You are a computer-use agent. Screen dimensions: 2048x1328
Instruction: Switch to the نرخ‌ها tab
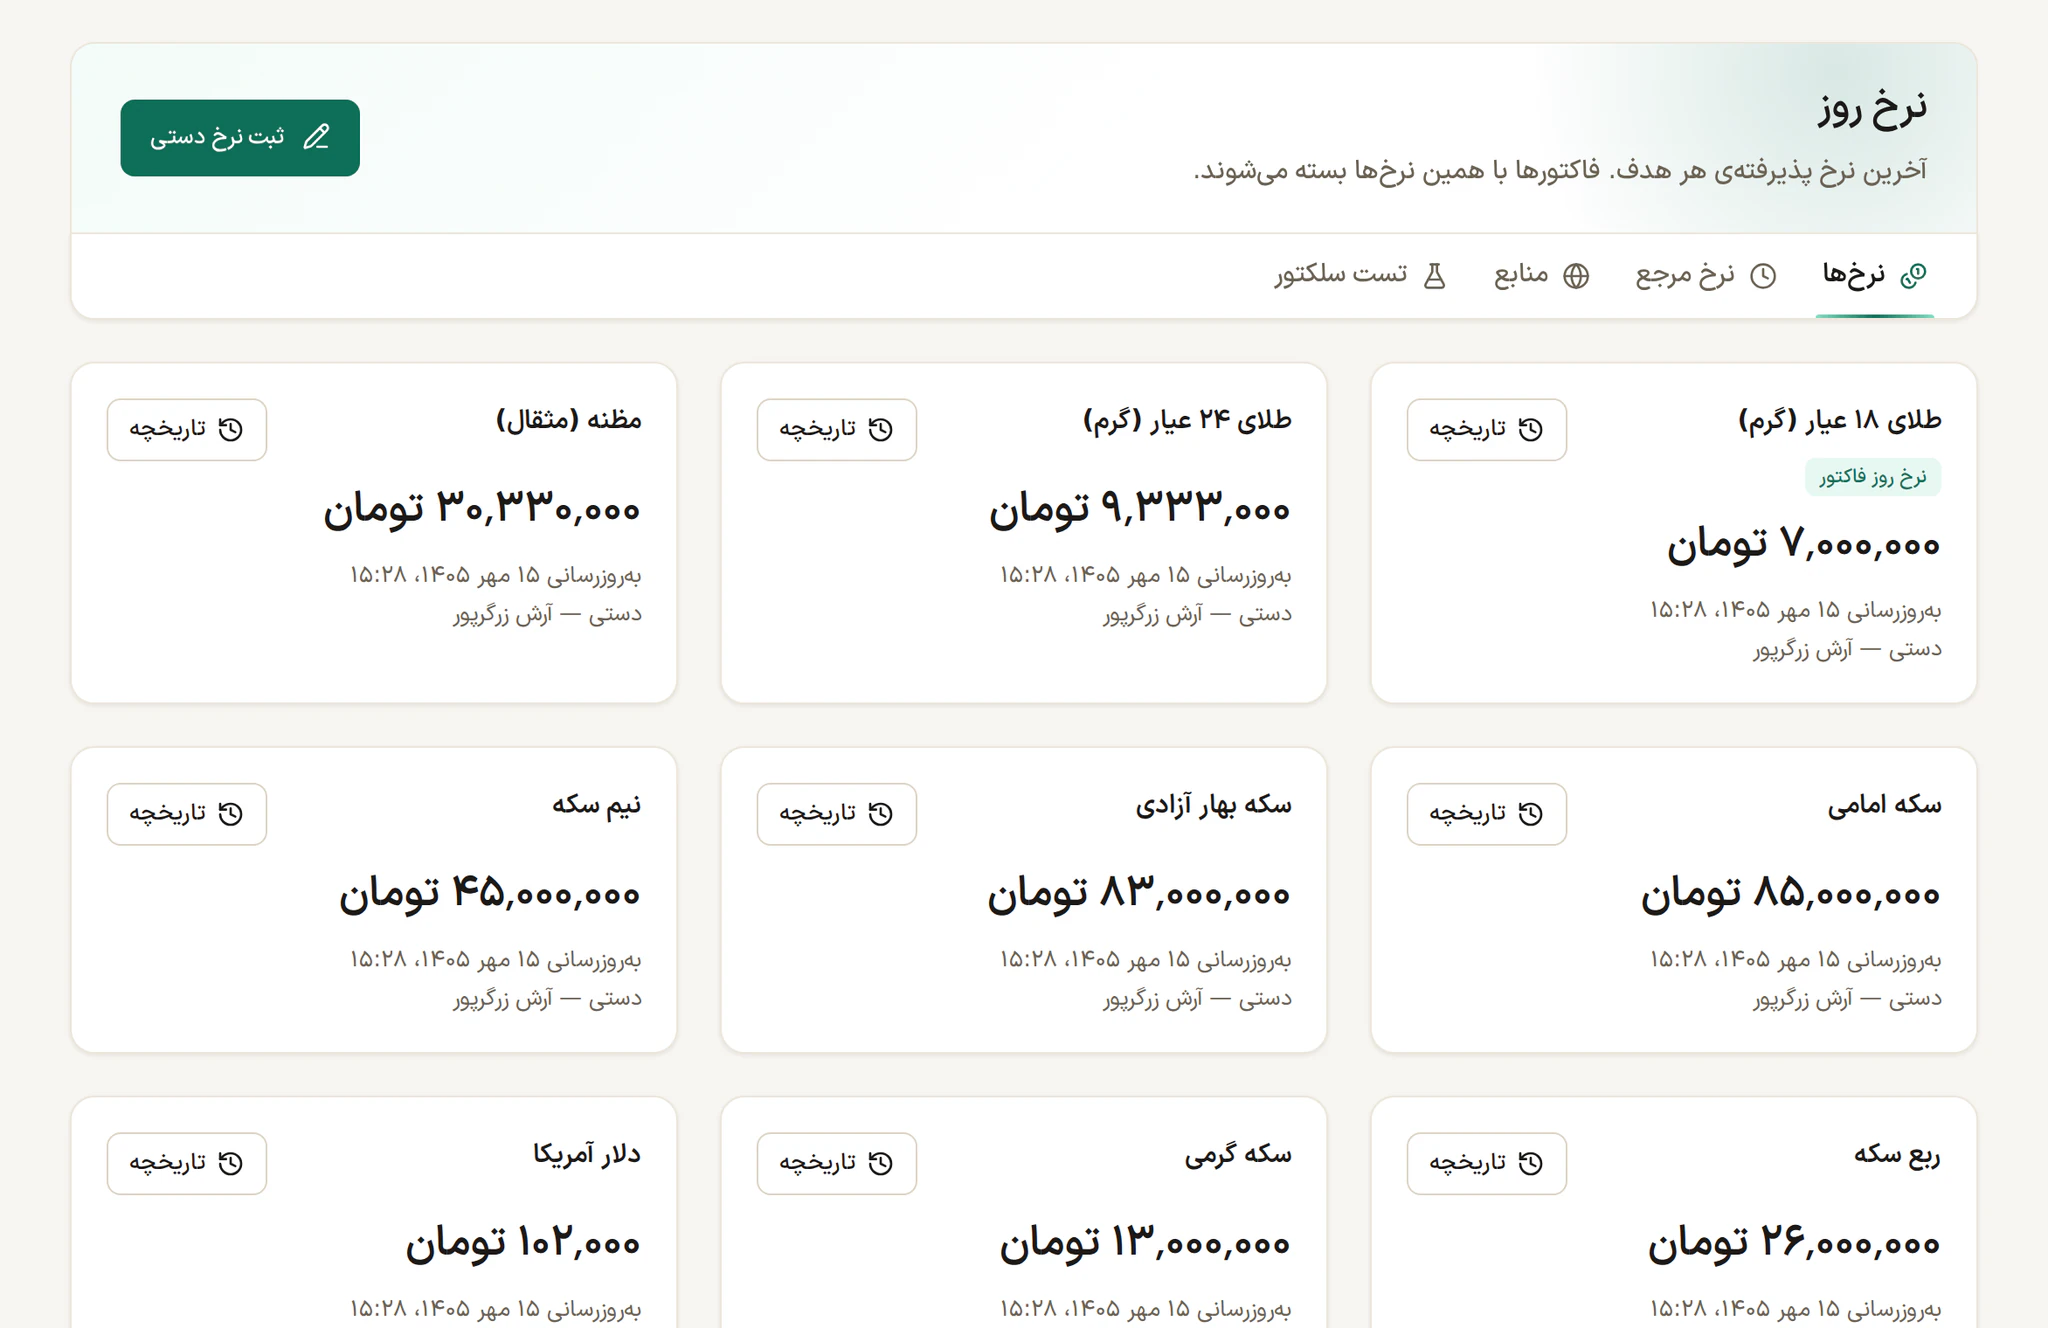1874,275
